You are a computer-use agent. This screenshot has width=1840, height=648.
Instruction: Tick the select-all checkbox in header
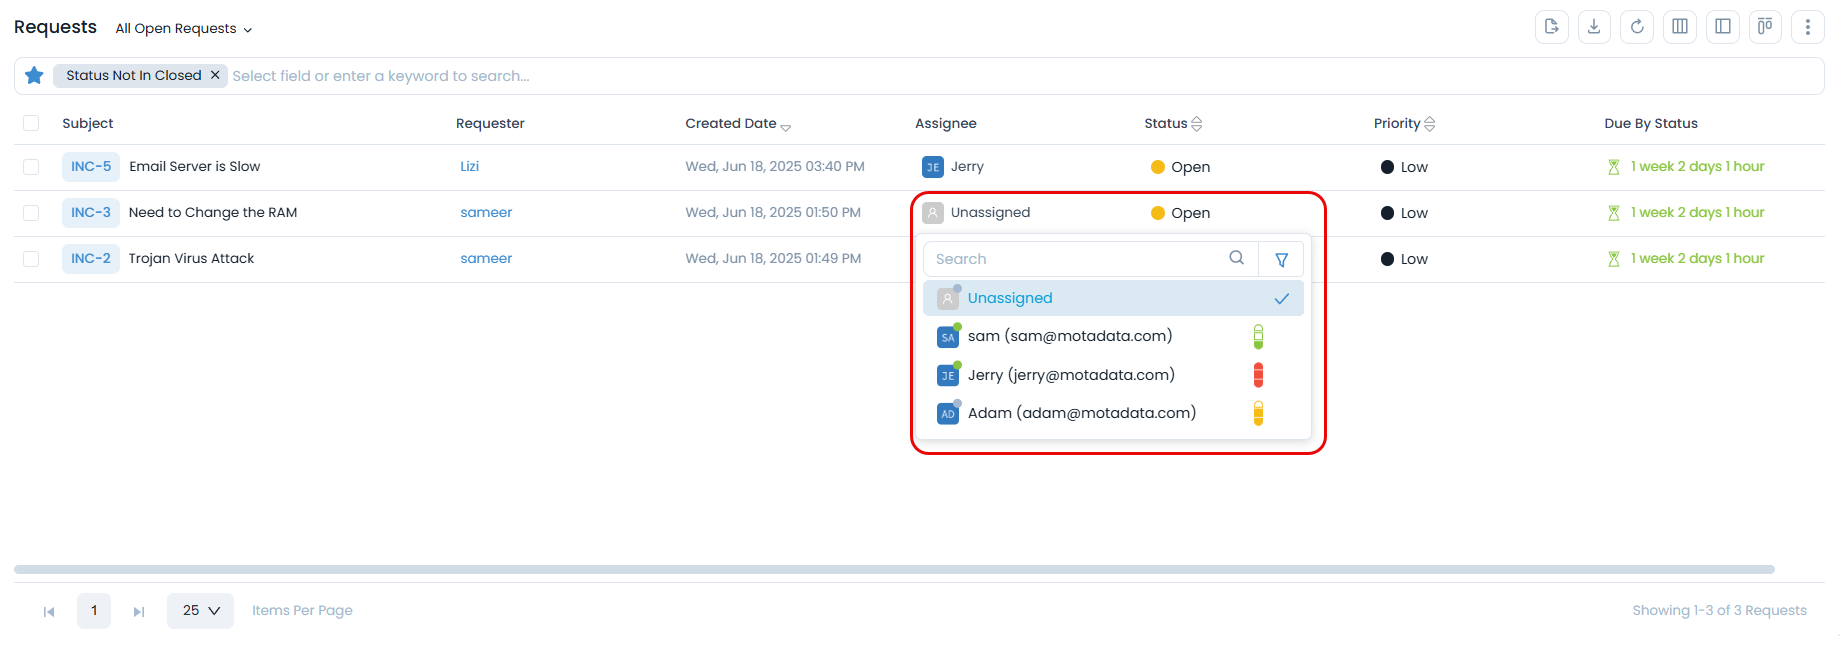click(31, 123)
